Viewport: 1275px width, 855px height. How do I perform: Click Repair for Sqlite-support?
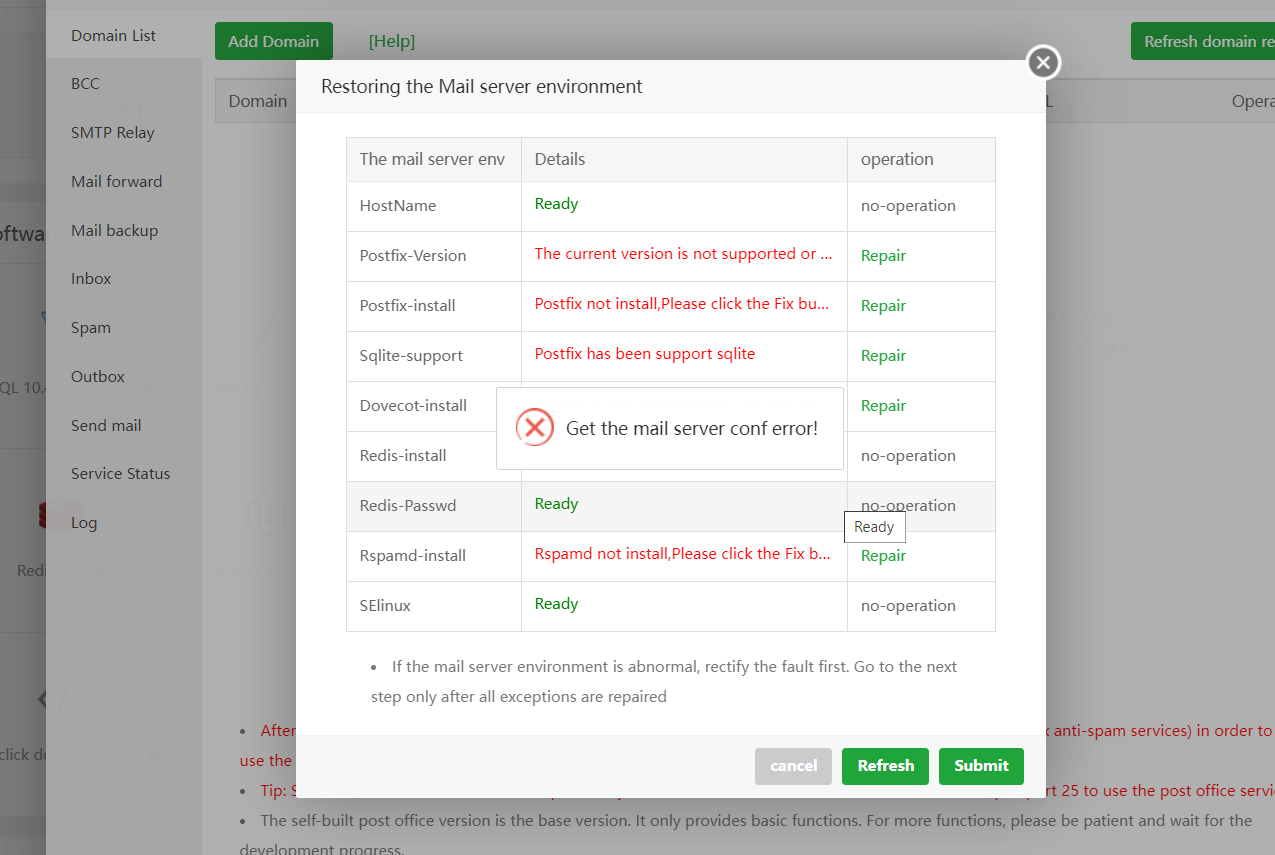click(883, 356)
